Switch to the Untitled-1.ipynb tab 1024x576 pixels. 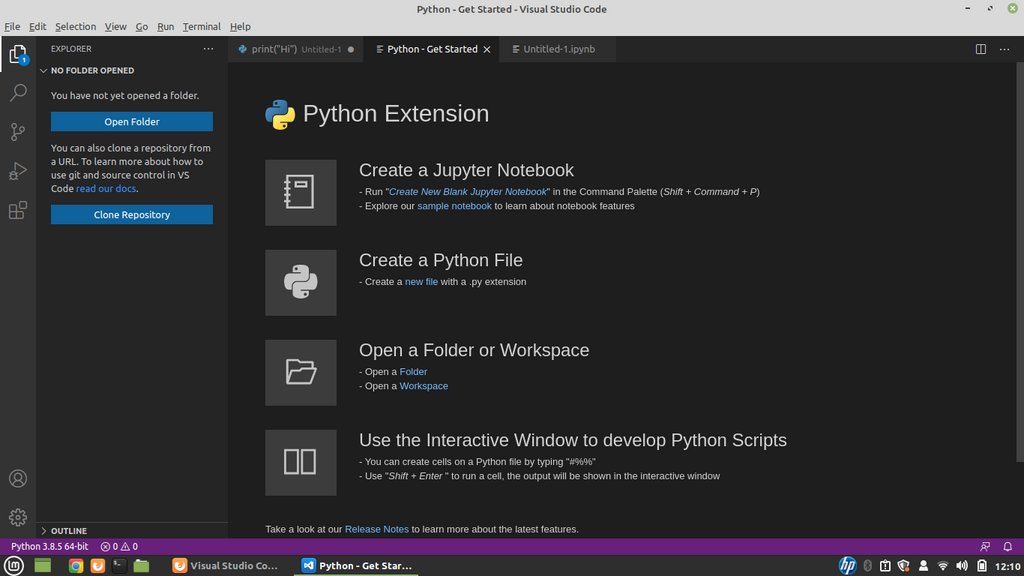point(556,48)
